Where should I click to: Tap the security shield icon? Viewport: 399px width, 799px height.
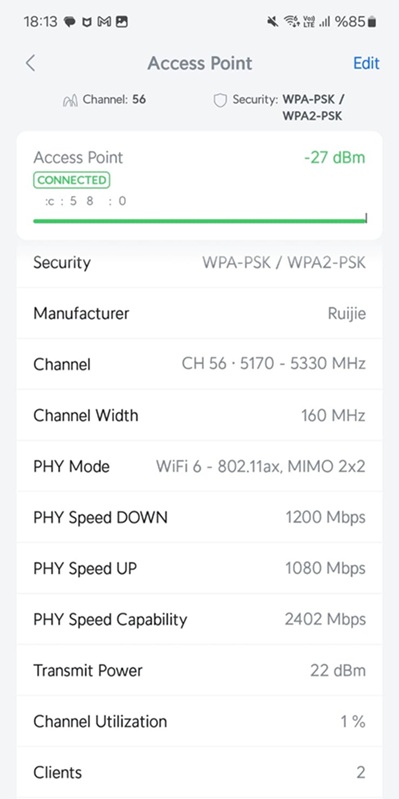[x=220, y=100]
